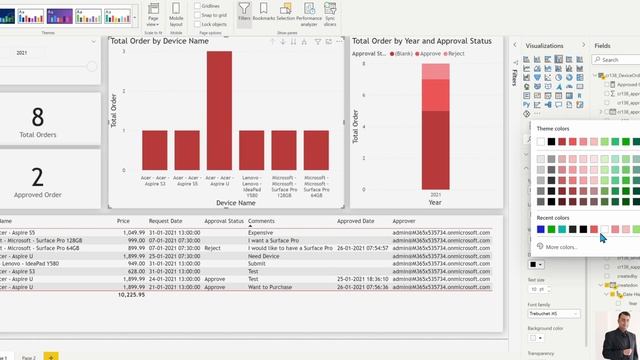The height and width of the screenshot is (360, 640).
Task: Select the Q&A visualization icon
Action: [558, 105]
